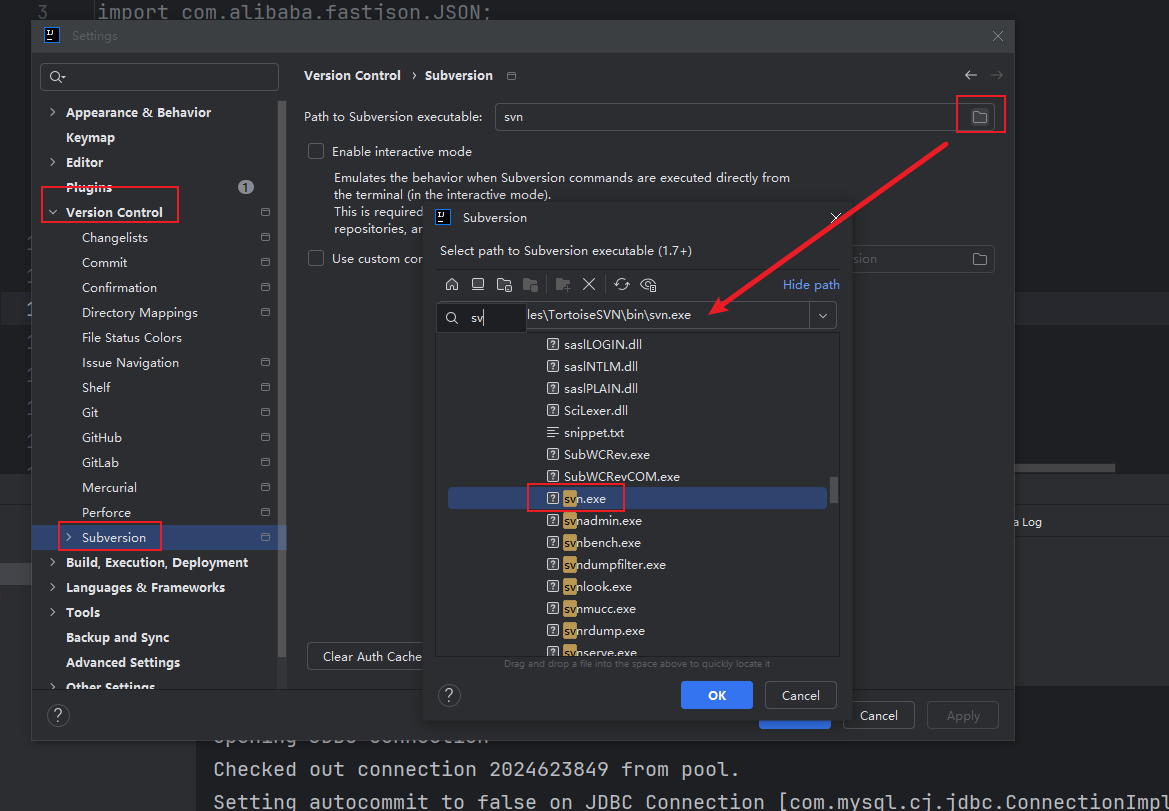
Task: Expand Build, Execution, Deployment group
Action: point(52,563)
